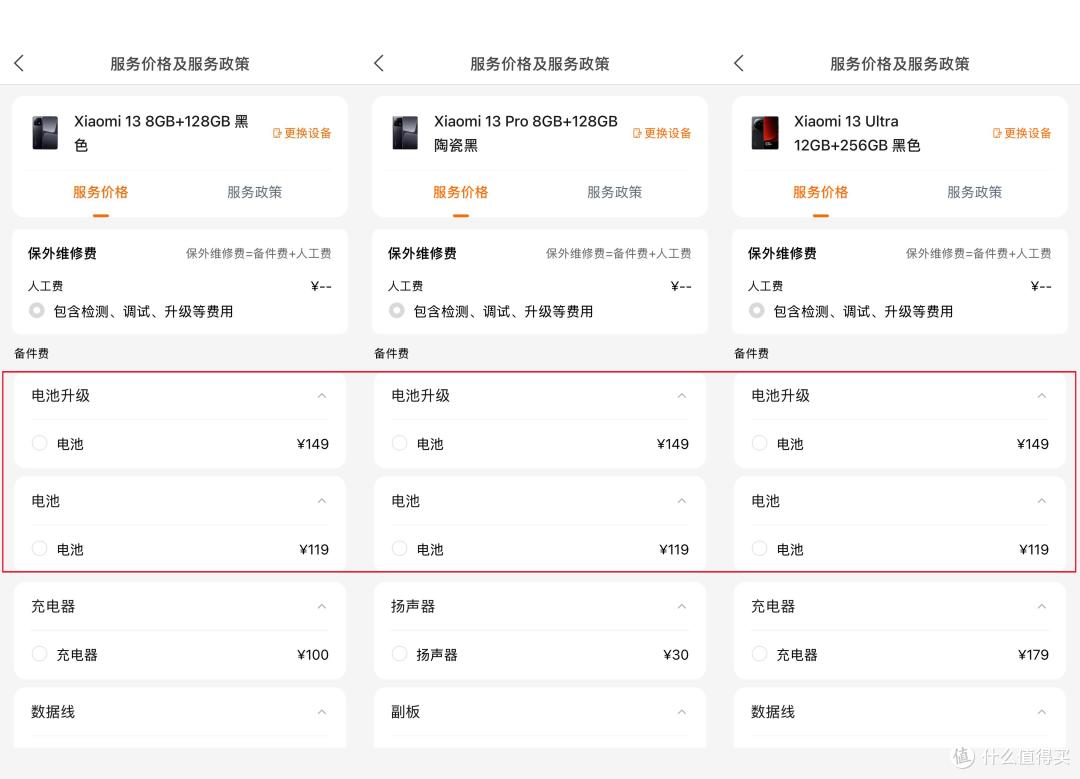
Task: Click 'Xiaomi 13 Ultra 12GB+256GB 黑色' device name
Action: 857,133
